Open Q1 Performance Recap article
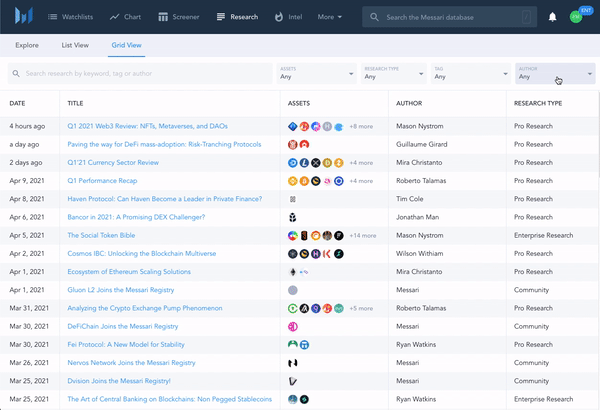600x410 pixels. tap(102, 181)
